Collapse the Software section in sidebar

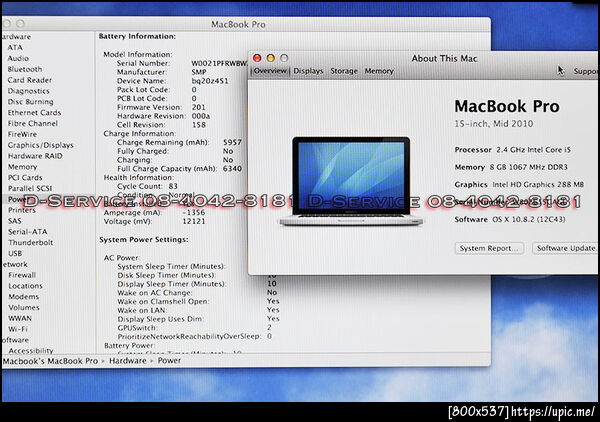pyautogui.click(x=15, y=340)
